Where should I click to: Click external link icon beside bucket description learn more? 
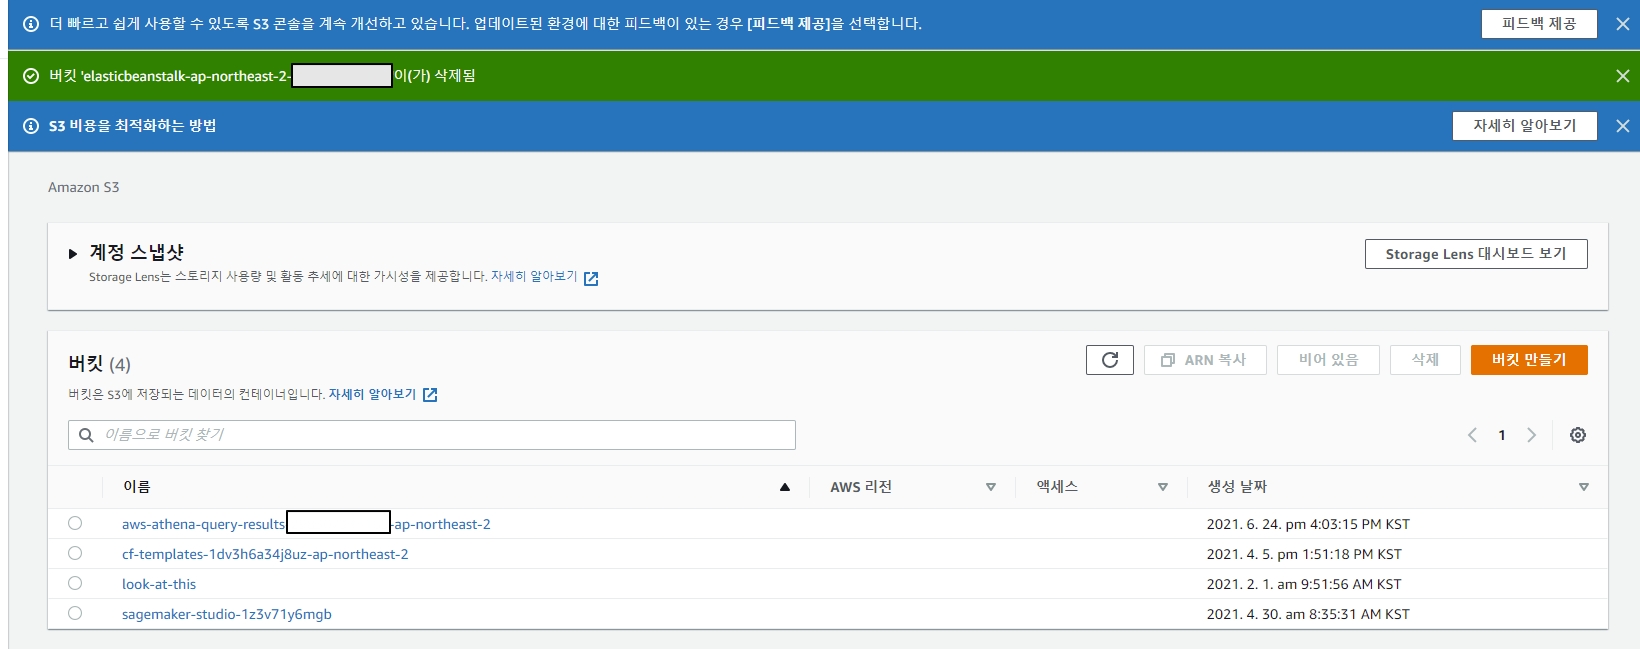pyautogui.click(x=430, y=395)
